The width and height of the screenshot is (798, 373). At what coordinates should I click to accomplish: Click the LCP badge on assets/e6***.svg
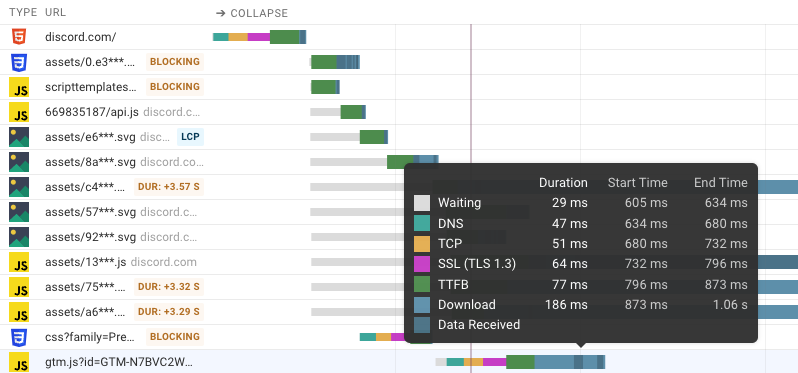(x=190, y=137)
